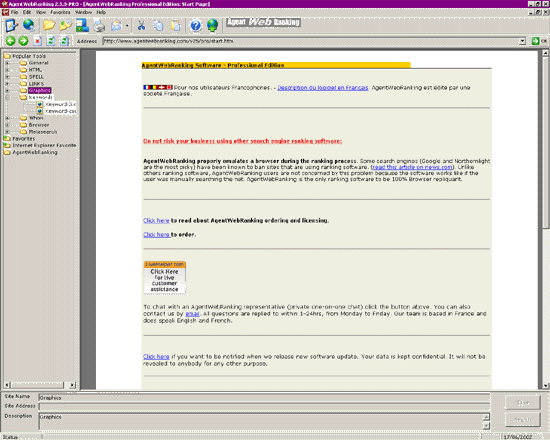This screenshot has width=550, height=440.
Task: Click the second folder icon with arrow
Action: pos(66,25)
